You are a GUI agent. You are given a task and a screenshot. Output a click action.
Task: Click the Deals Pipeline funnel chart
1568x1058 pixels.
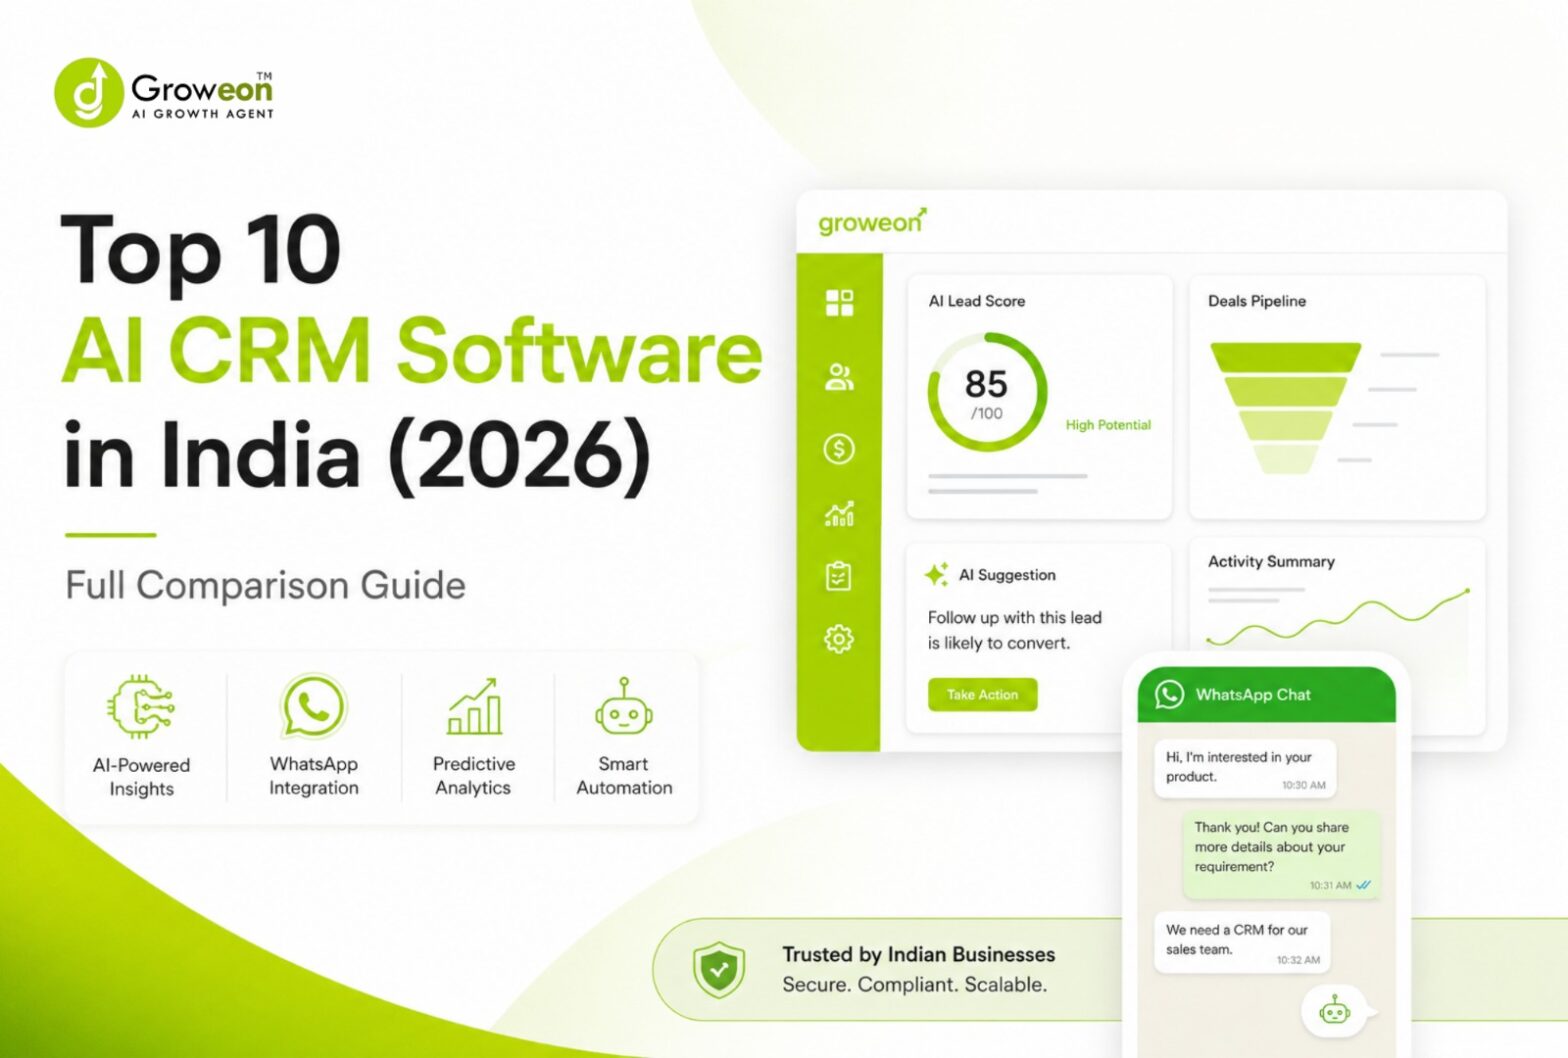coord(1285,408)
